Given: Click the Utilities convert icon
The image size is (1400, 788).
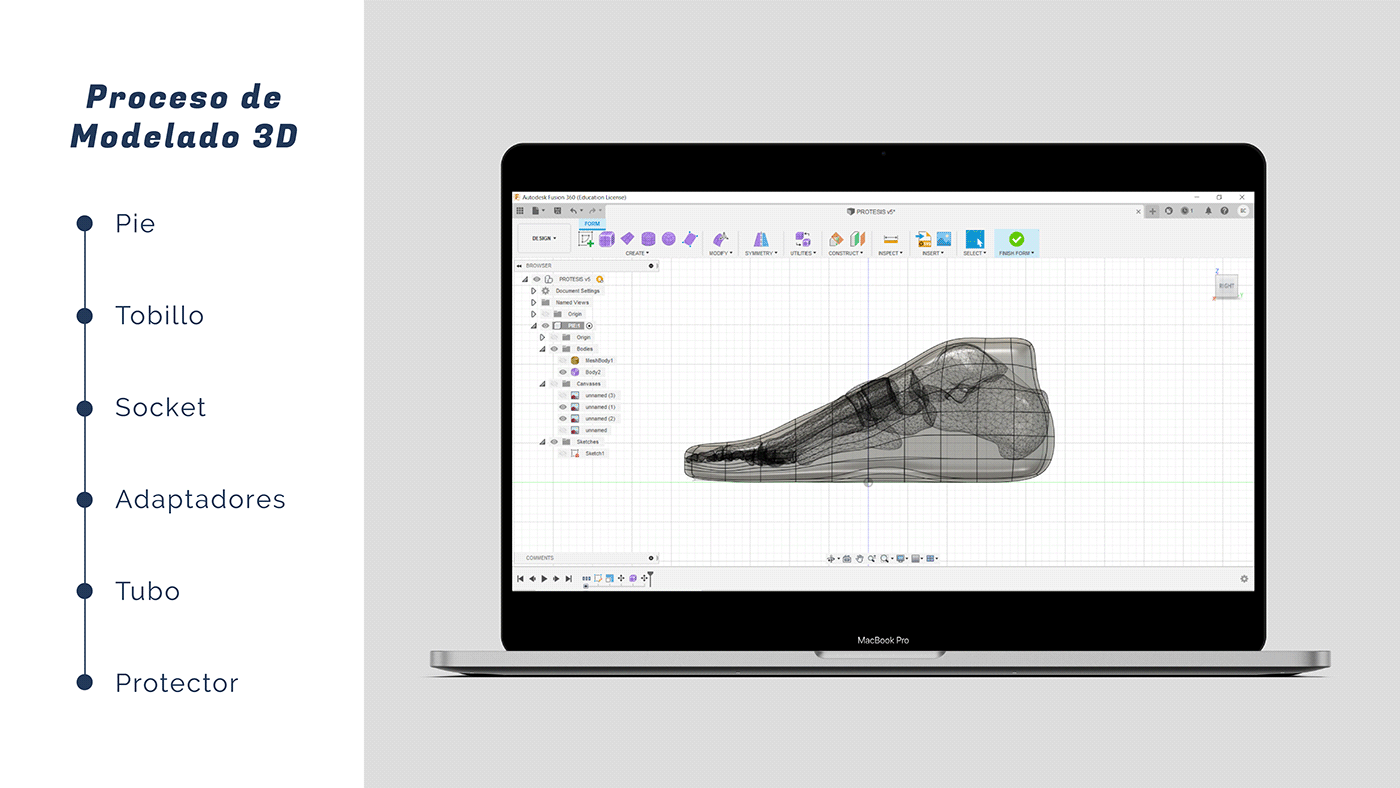Looking at the screenshot, I should [x=802, y=239].
